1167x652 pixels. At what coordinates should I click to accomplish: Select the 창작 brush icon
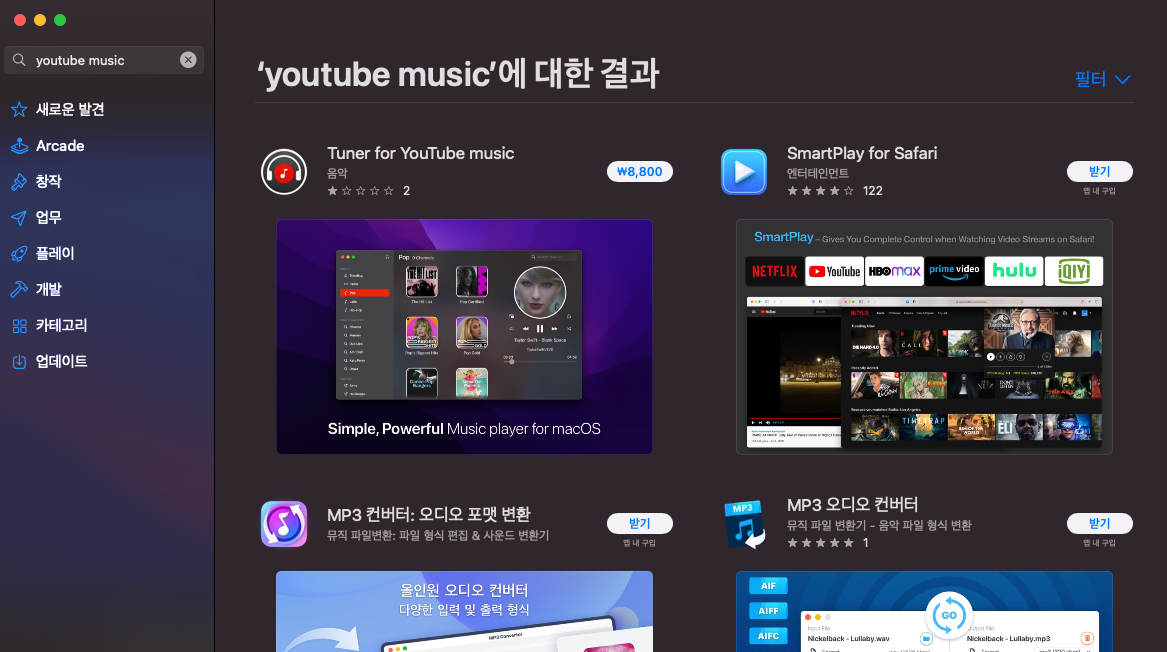click(19, 182)
